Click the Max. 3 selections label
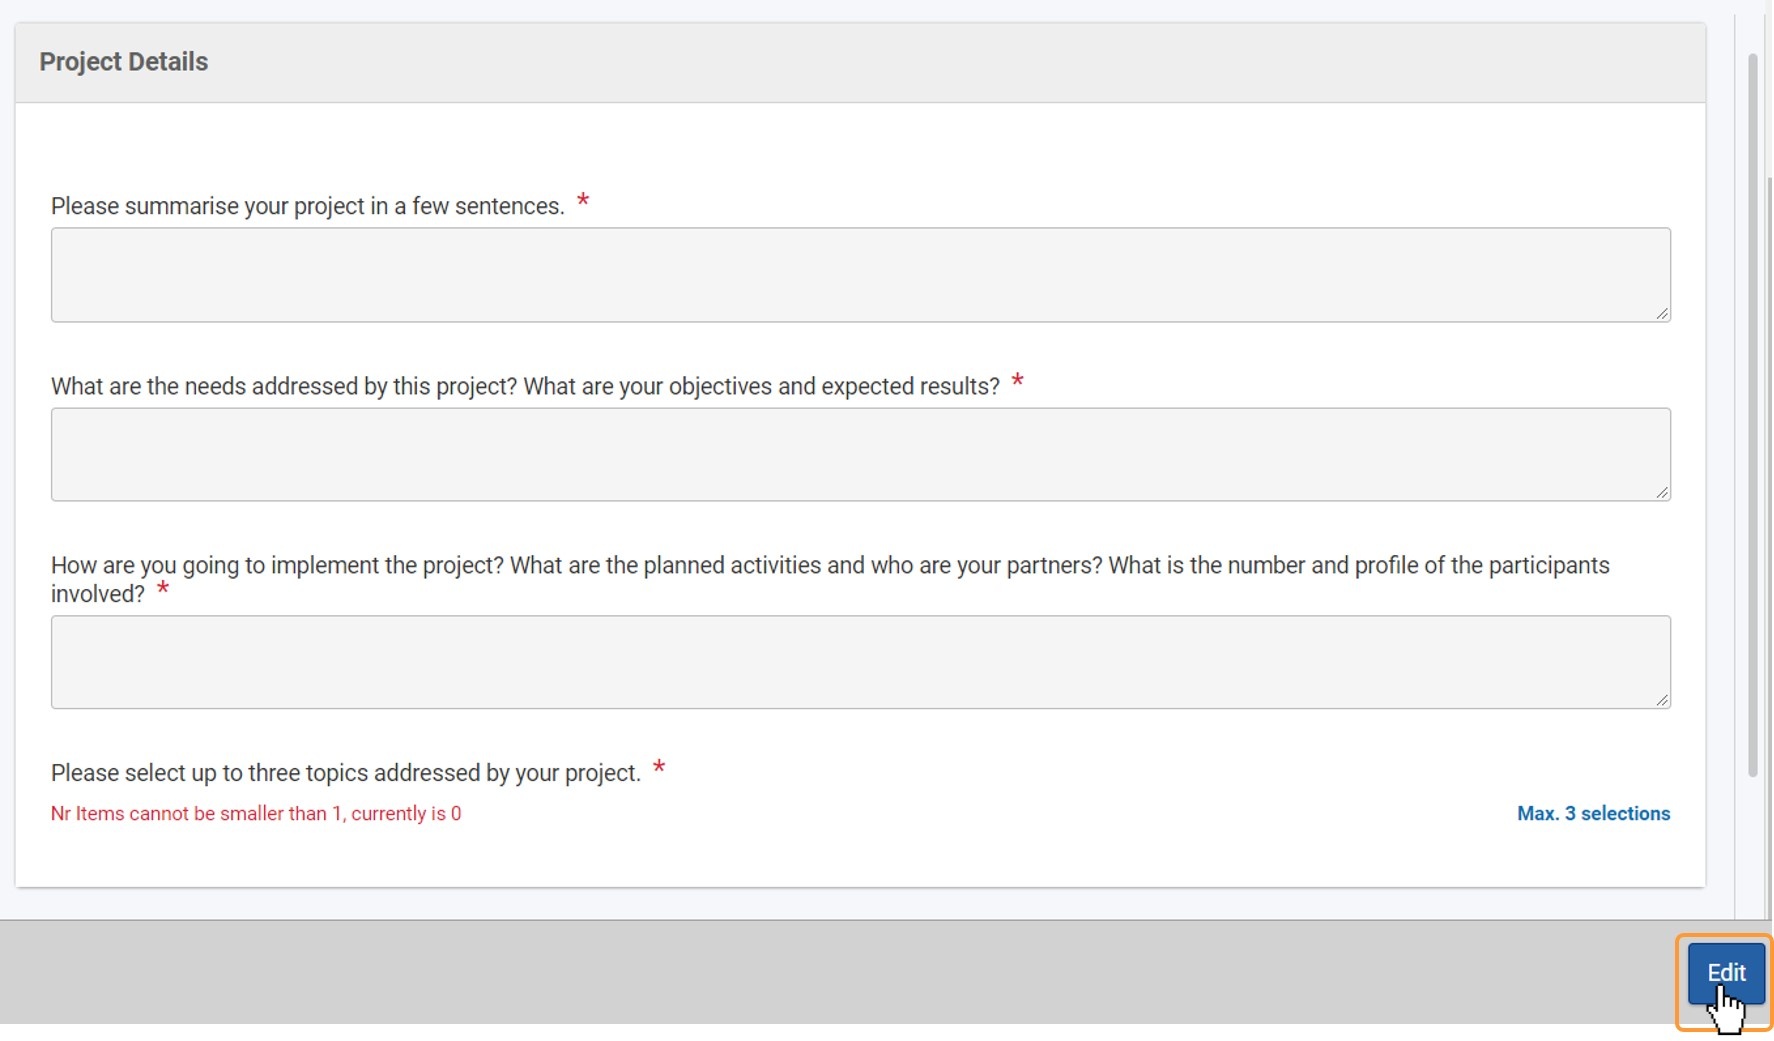 (x=1593, y=814)
